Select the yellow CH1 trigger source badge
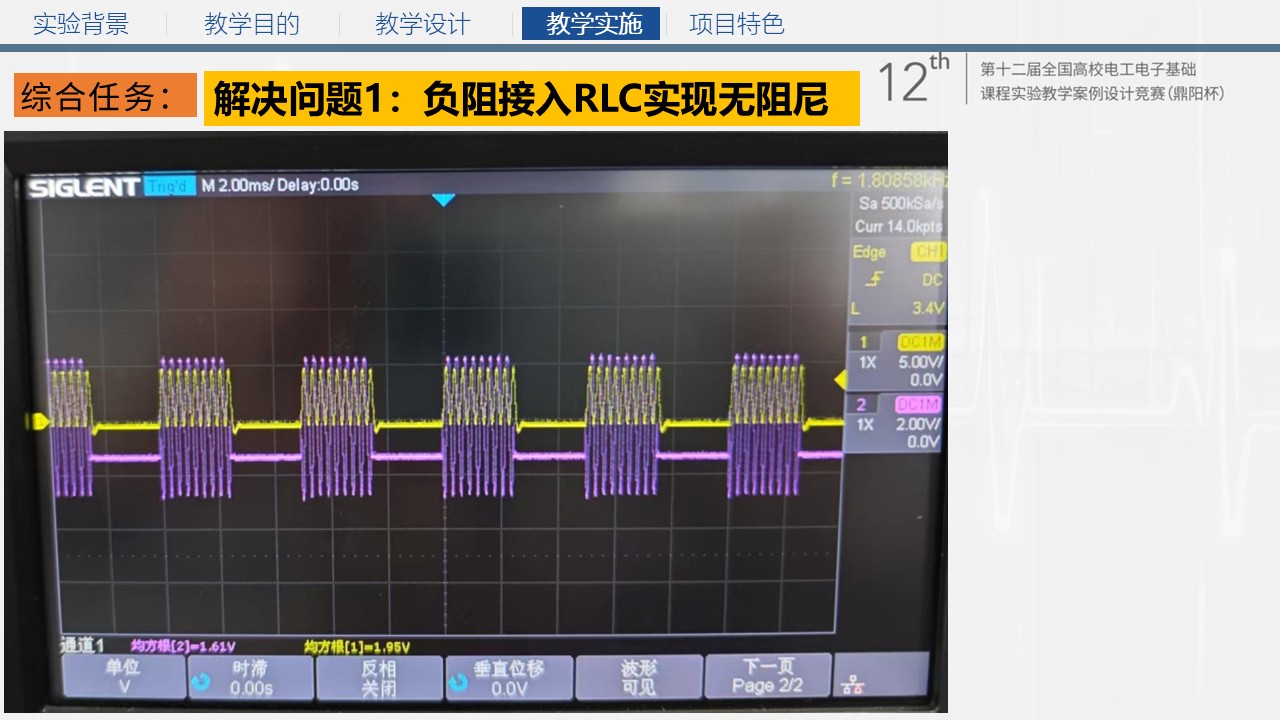 (927, 252)
